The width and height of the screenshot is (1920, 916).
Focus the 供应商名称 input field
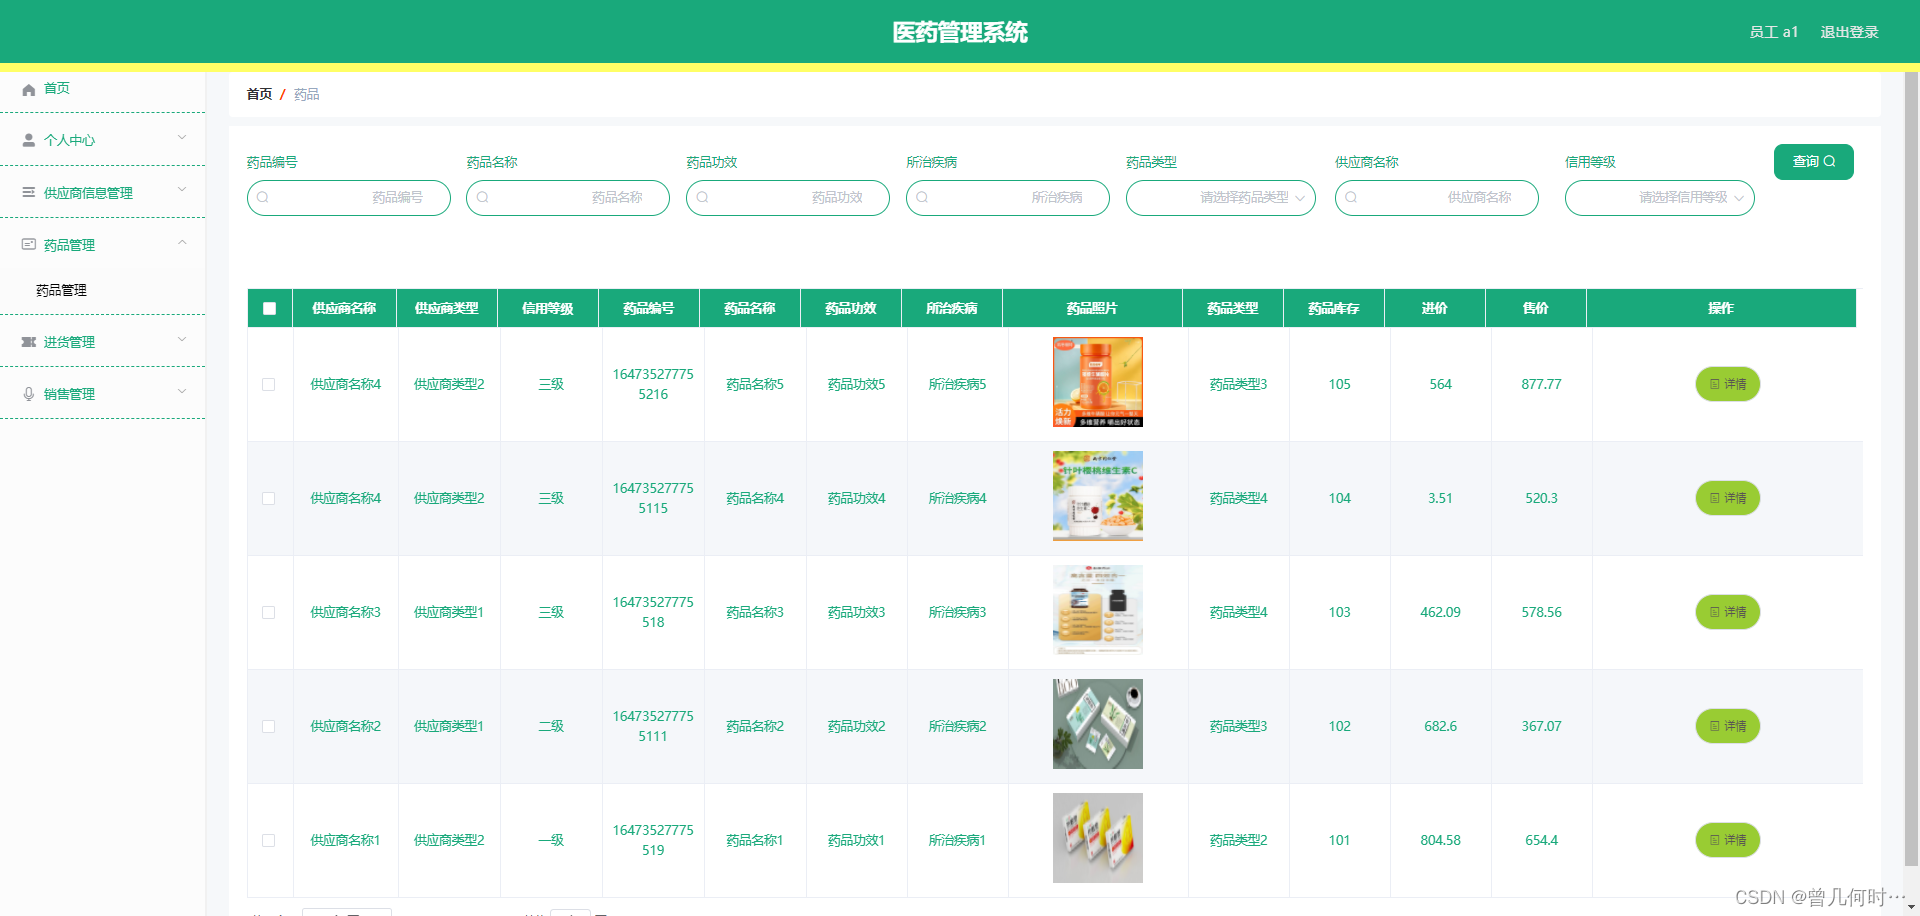[x=1437, y=198]
